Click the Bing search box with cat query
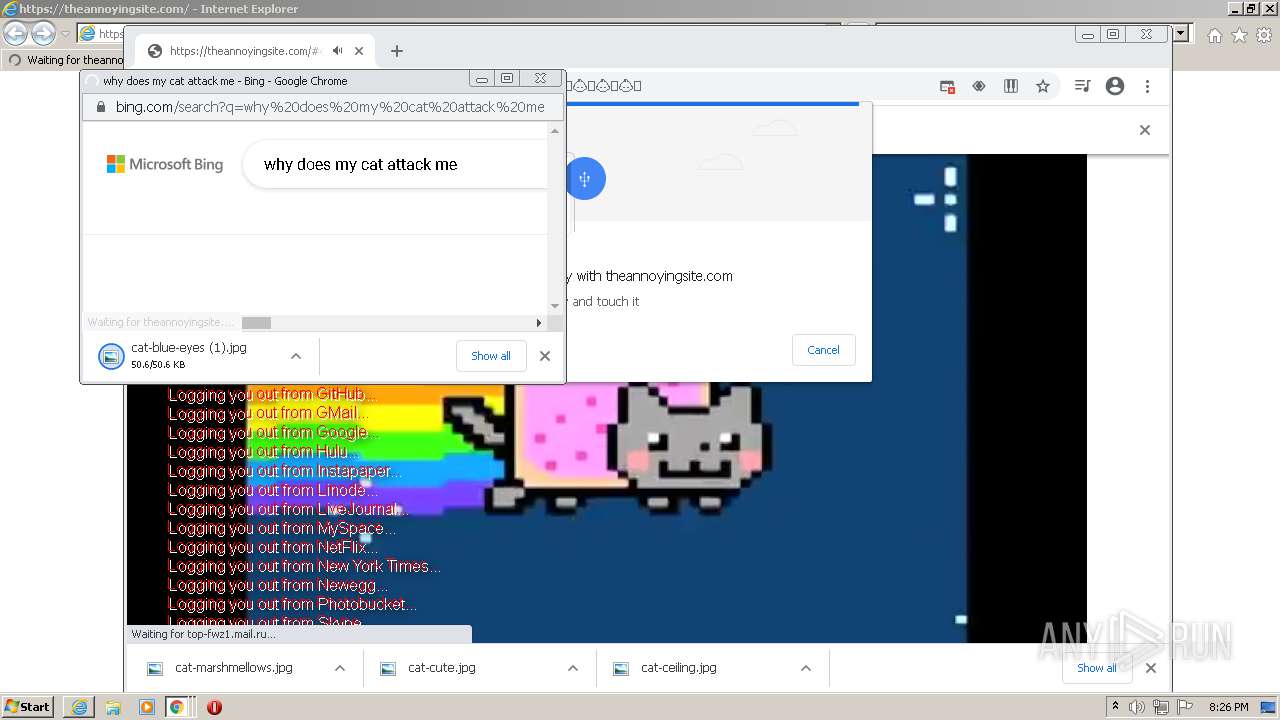Image resolution: width=1280 pixels, height=720 pixels. click(x=395, y=165)
